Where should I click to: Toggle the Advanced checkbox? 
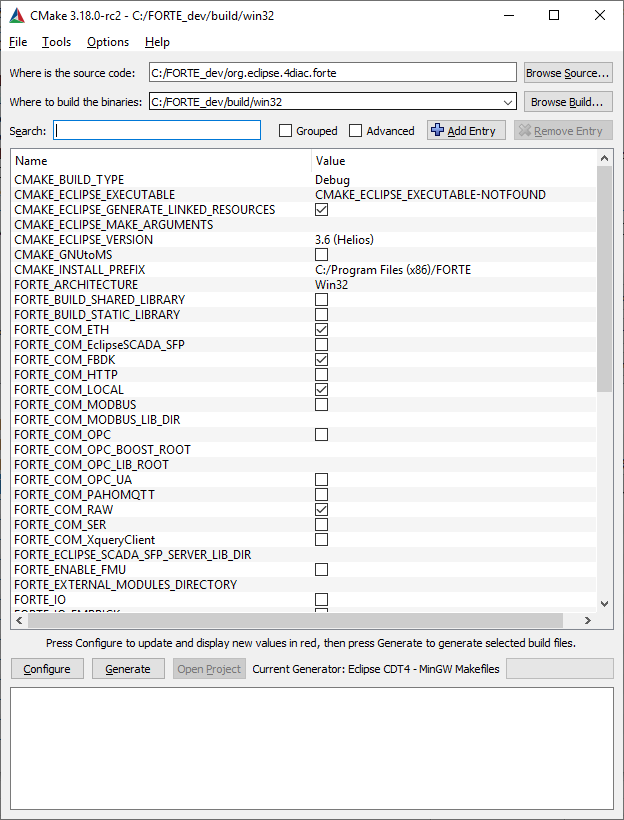[x=355, y=131]
